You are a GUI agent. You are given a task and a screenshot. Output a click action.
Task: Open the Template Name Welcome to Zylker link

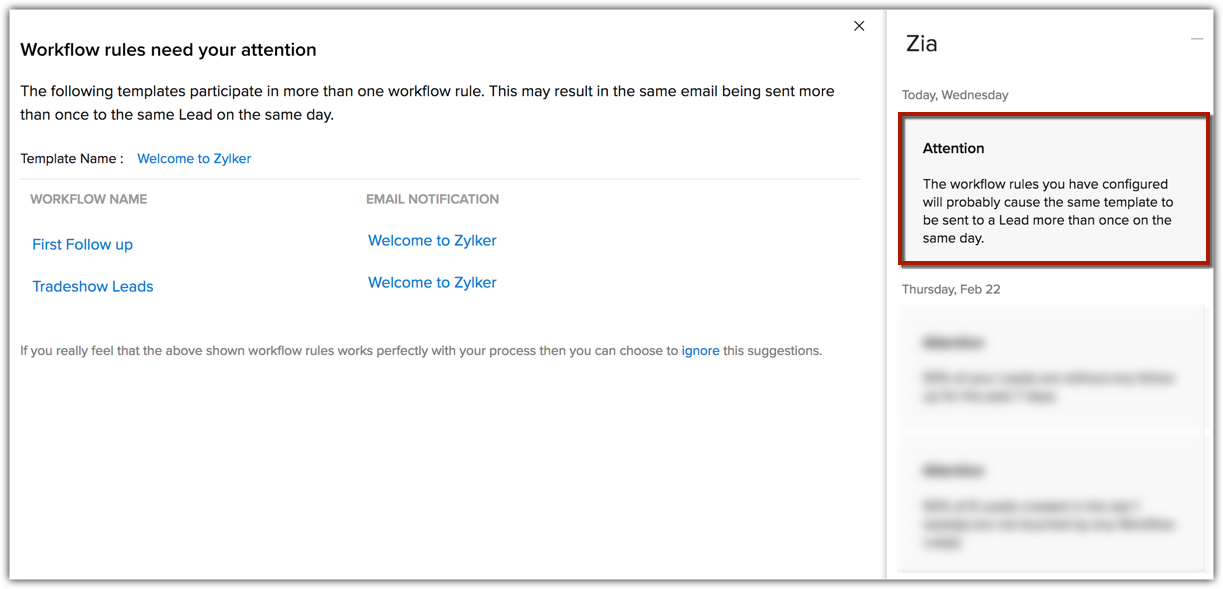[194, 158]
